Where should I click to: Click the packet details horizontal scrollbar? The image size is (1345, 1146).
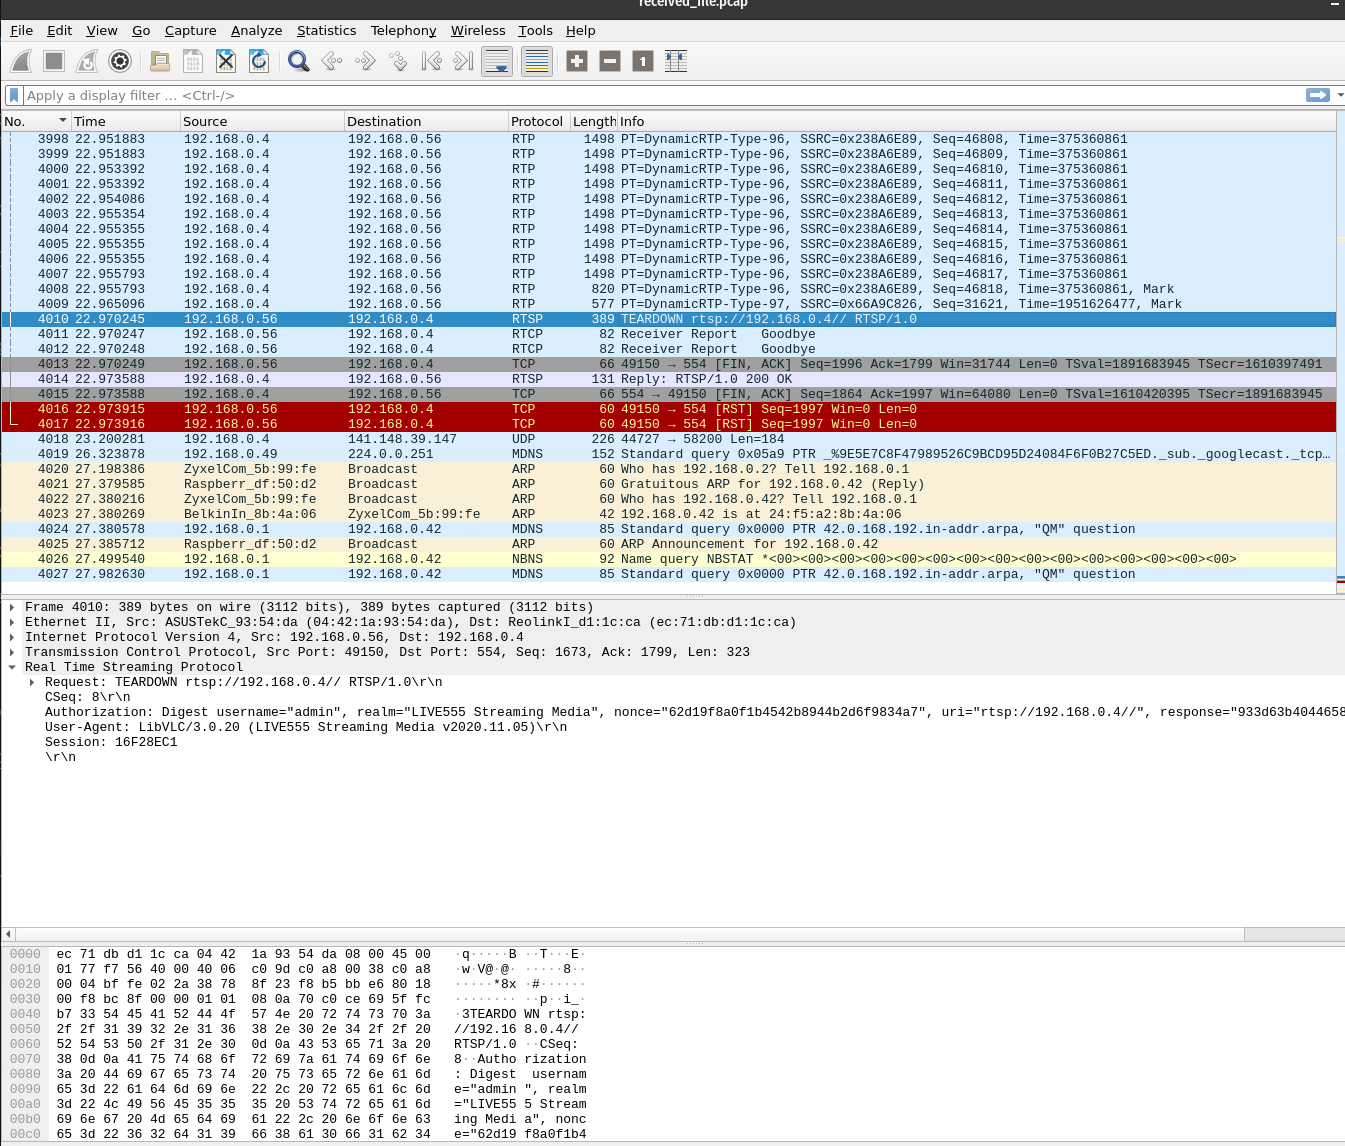click(x=629, y=934)
